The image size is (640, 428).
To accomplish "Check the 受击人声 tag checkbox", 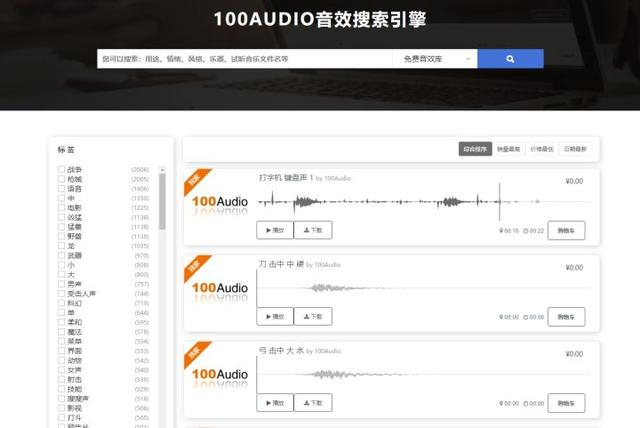I will pos(61,293).
